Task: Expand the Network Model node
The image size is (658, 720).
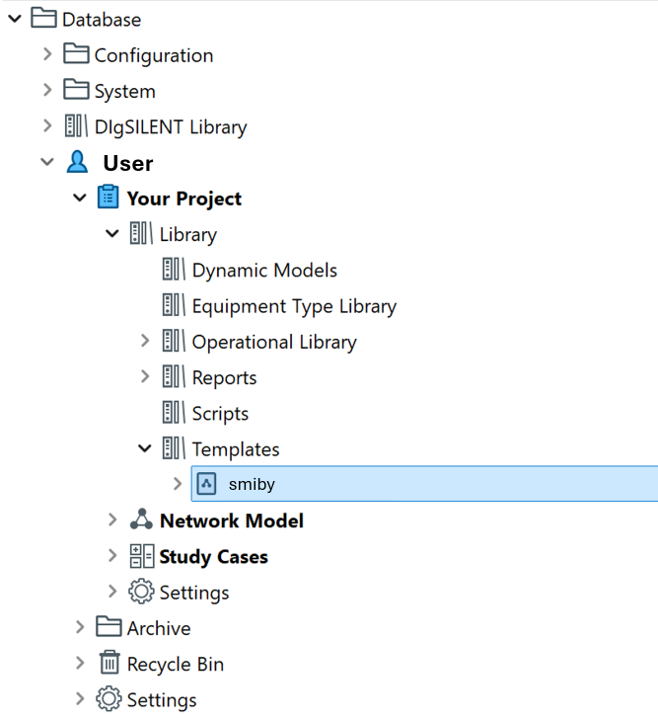Action: pyautogui.click(x=113, y=520)
